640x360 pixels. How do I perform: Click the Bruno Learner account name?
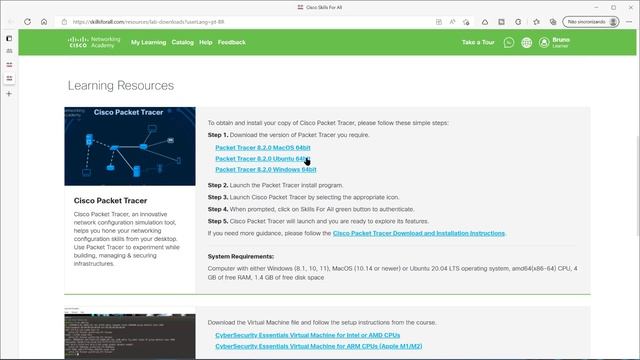[x=561, y=42]
